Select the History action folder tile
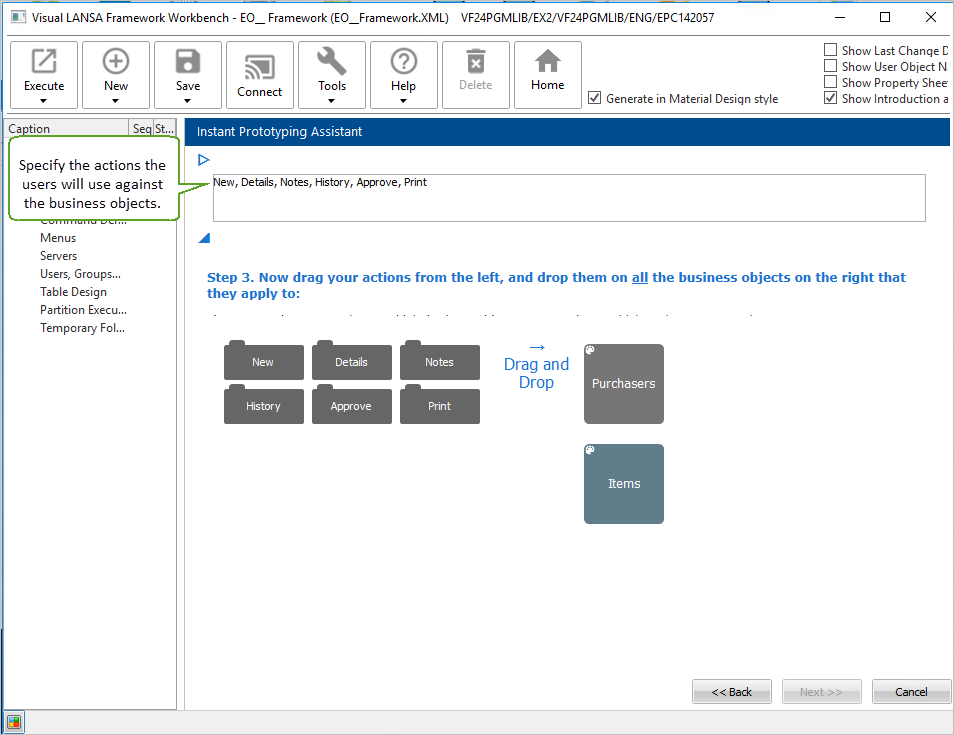954x735 pixels. [x=263, y=405]
